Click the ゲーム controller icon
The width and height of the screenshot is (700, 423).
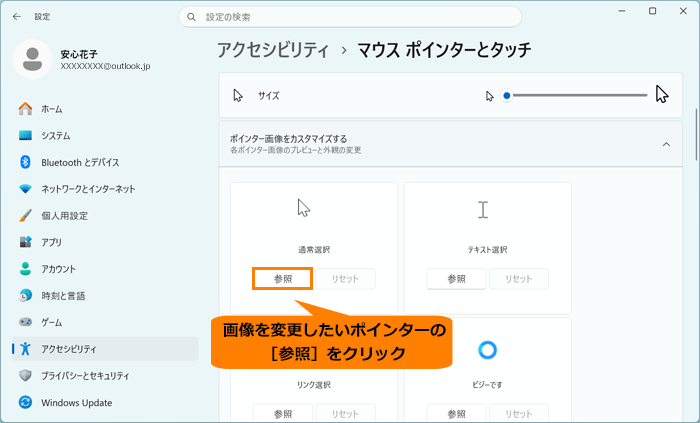pos(25,322)
